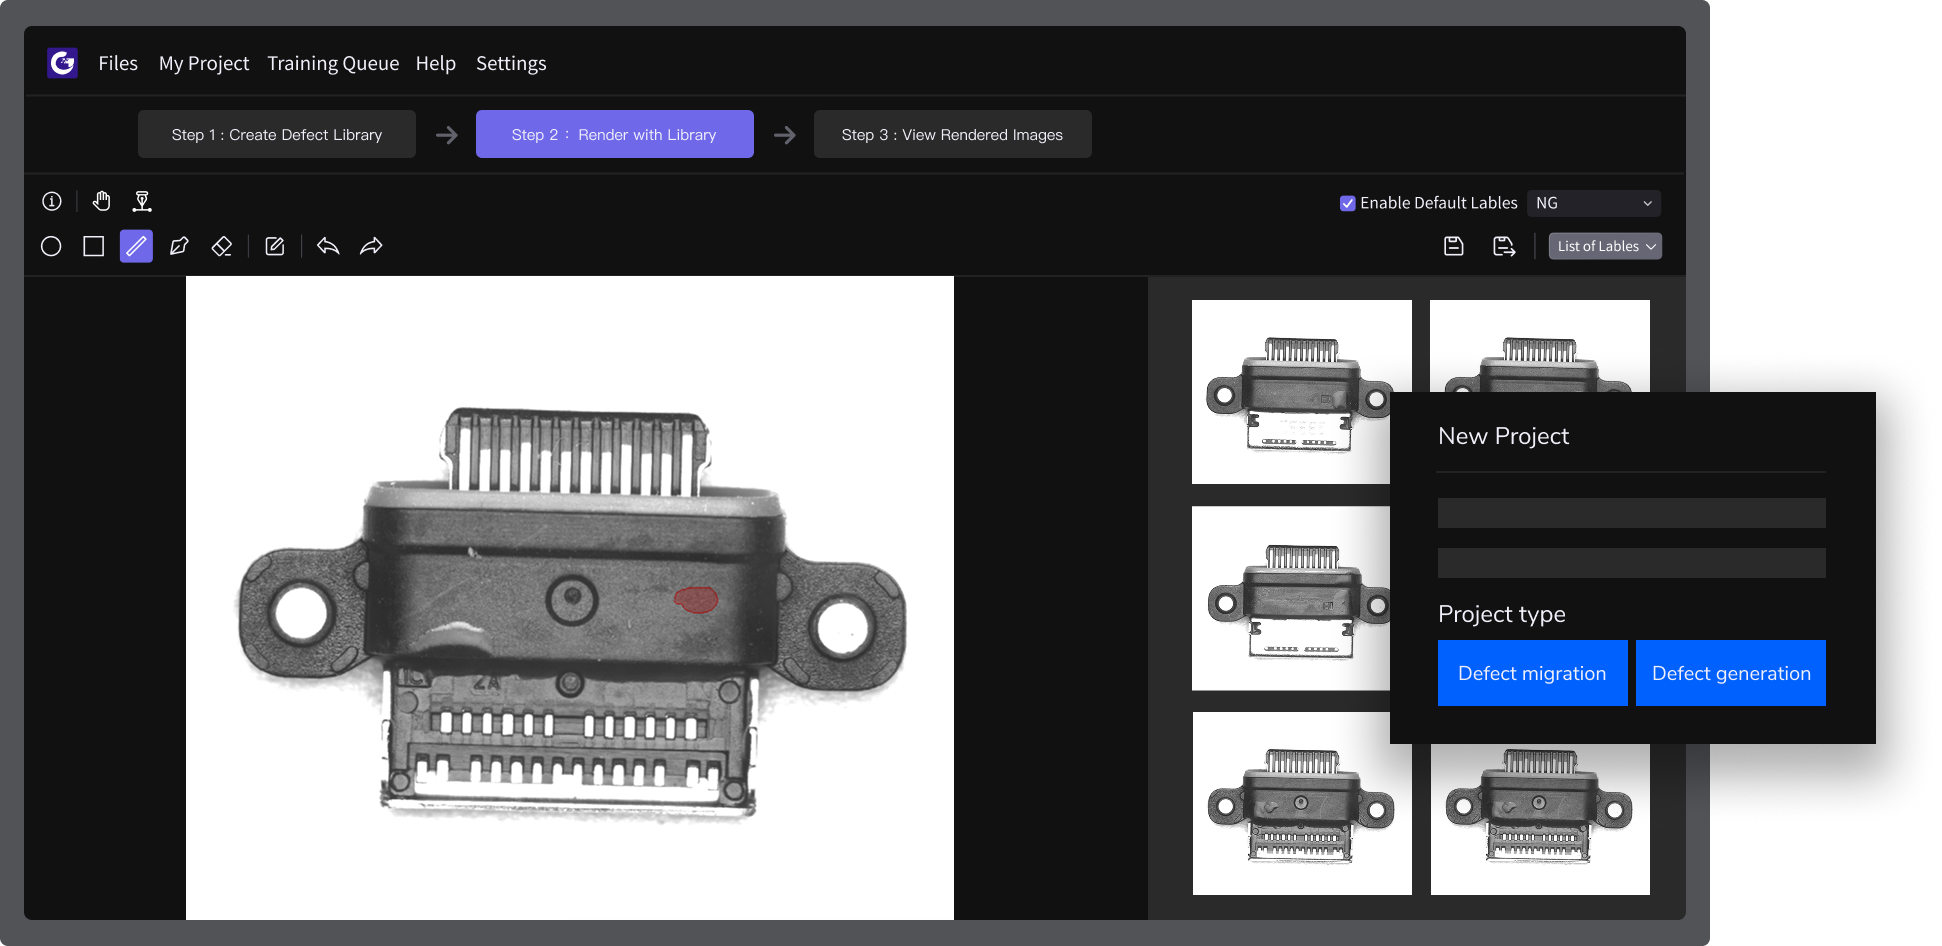Screen dimensions: 1942x946
Task: Click the info icon
Action: (52, 202)
